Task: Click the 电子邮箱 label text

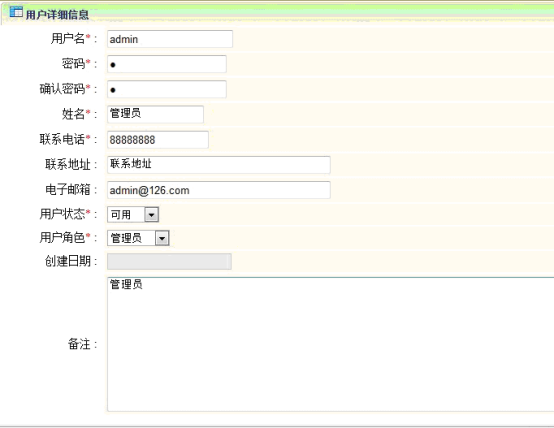Action: 68,190
